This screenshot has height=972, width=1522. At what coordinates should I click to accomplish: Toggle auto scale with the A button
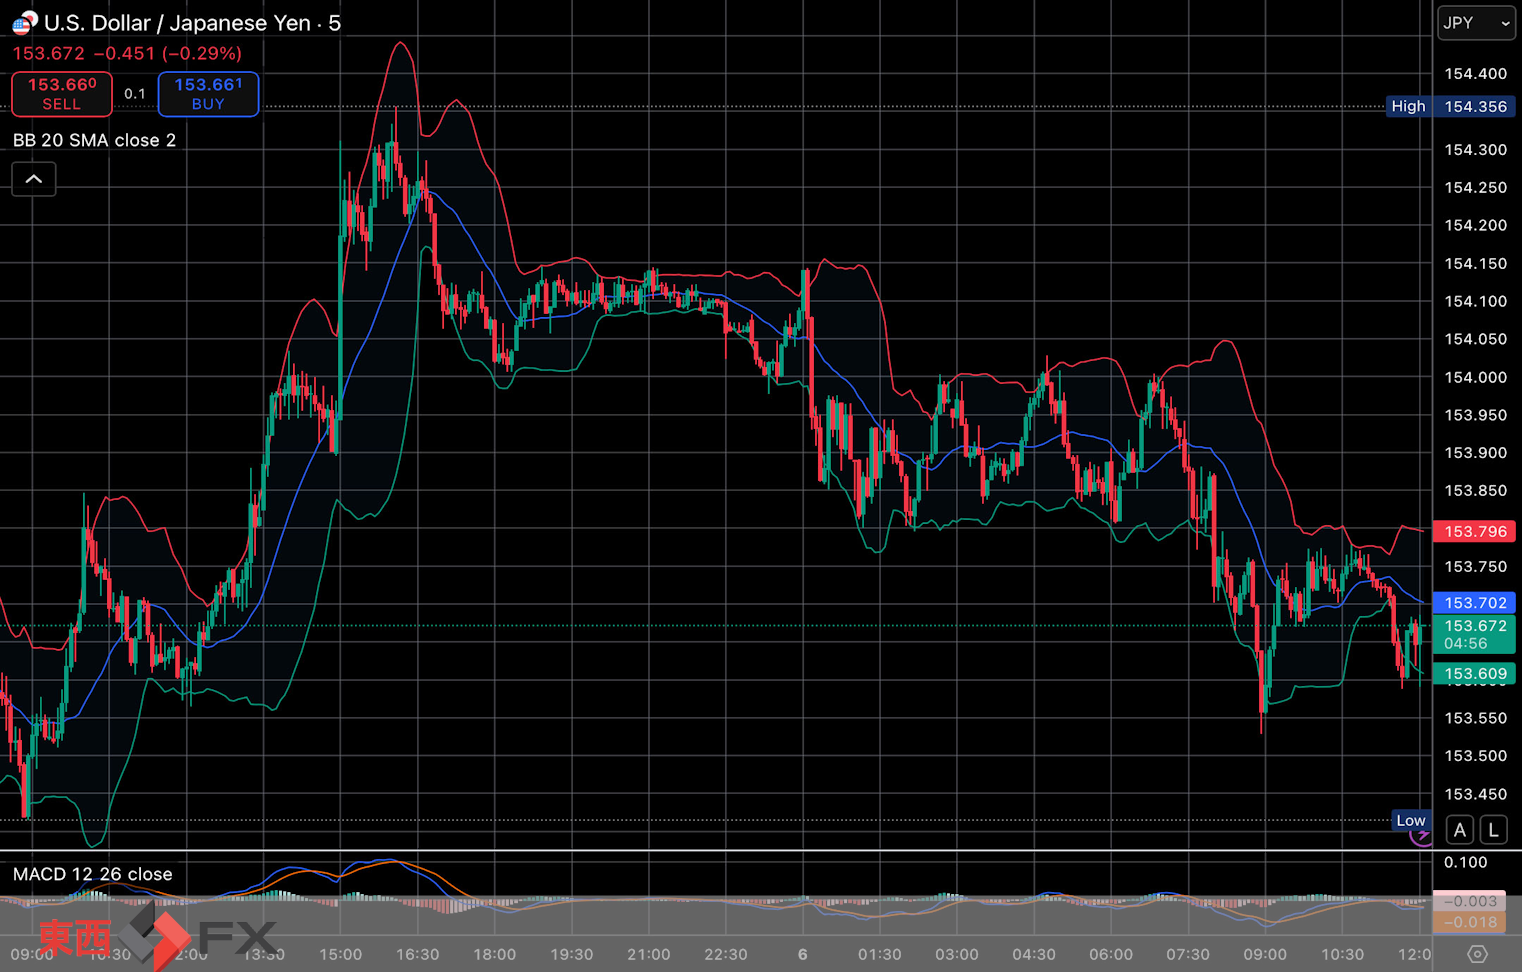1460,830
